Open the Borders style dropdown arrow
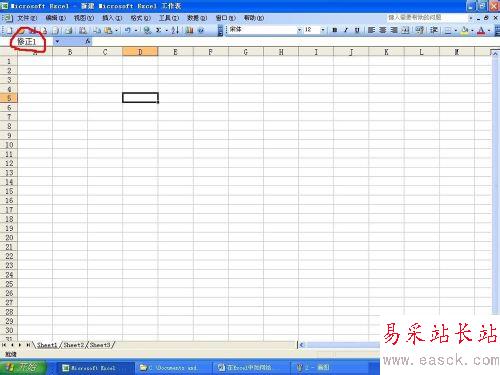 [x=456, y=30]
